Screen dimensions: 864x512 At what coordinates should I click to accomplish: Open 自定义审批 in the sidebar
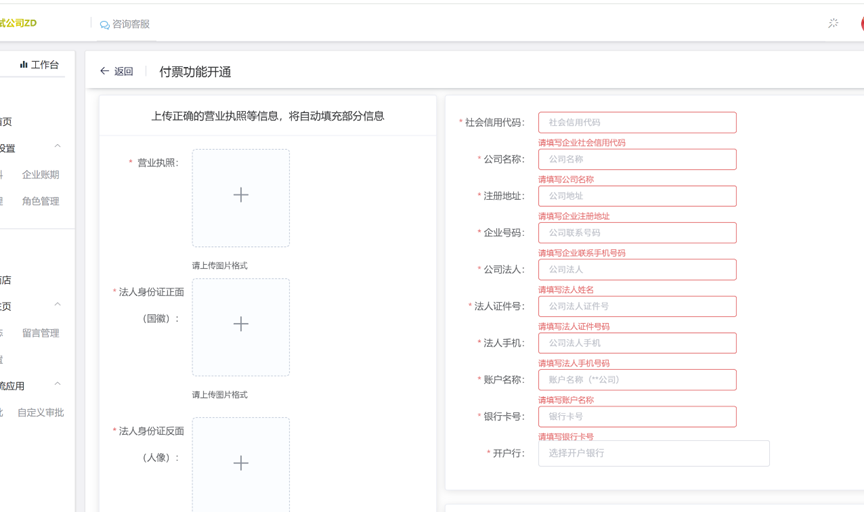coord(41,412)
